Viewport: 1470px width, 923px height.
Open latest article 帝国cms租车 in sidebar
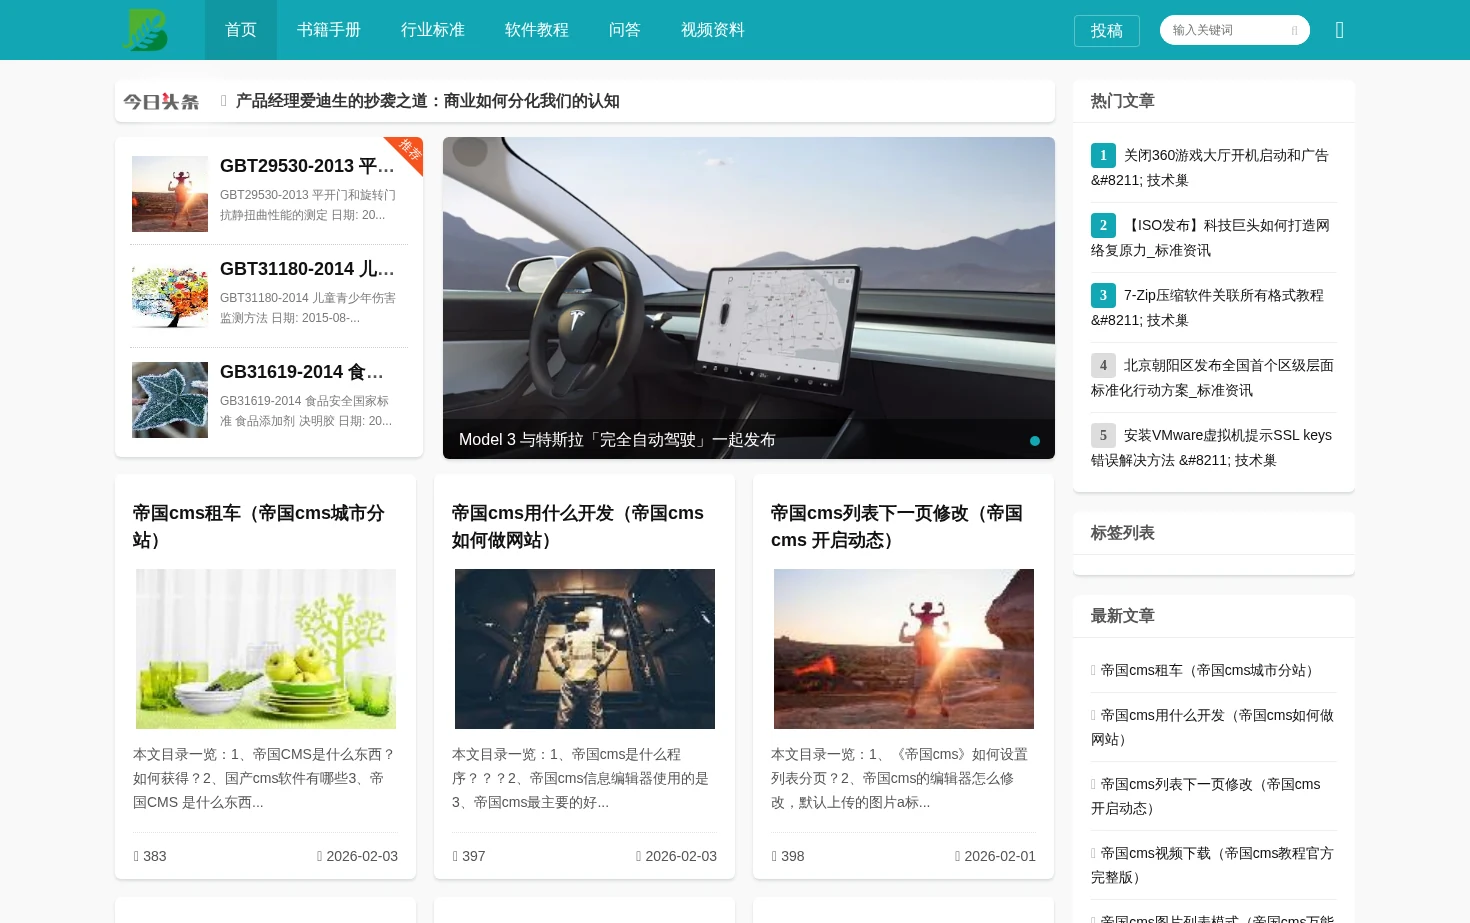[x=1210, y=670]
